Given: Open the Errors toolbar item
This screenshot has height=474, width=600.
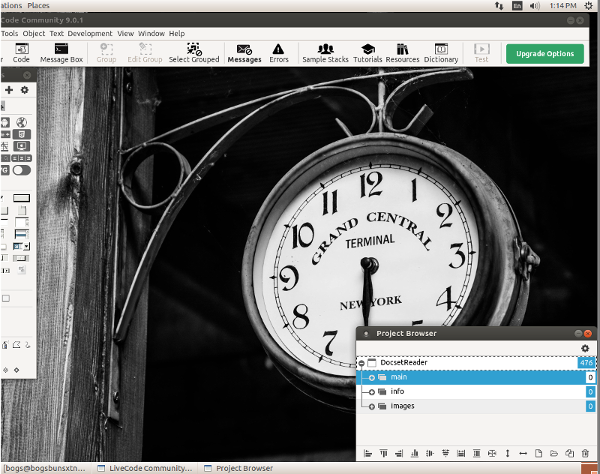Looking at the screenshot, I should [x=279, y=53].
